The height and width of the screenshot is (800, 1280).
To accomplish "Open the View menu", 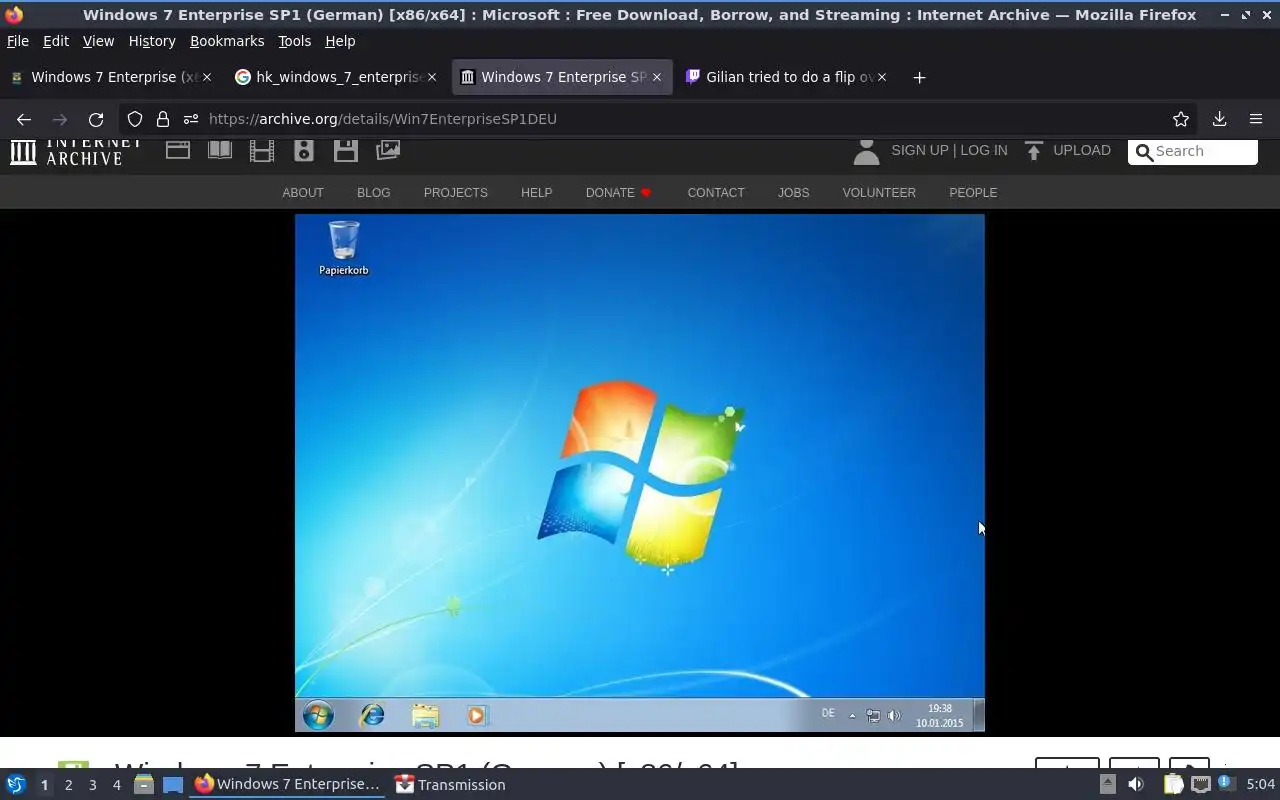I will coord(98,41).
